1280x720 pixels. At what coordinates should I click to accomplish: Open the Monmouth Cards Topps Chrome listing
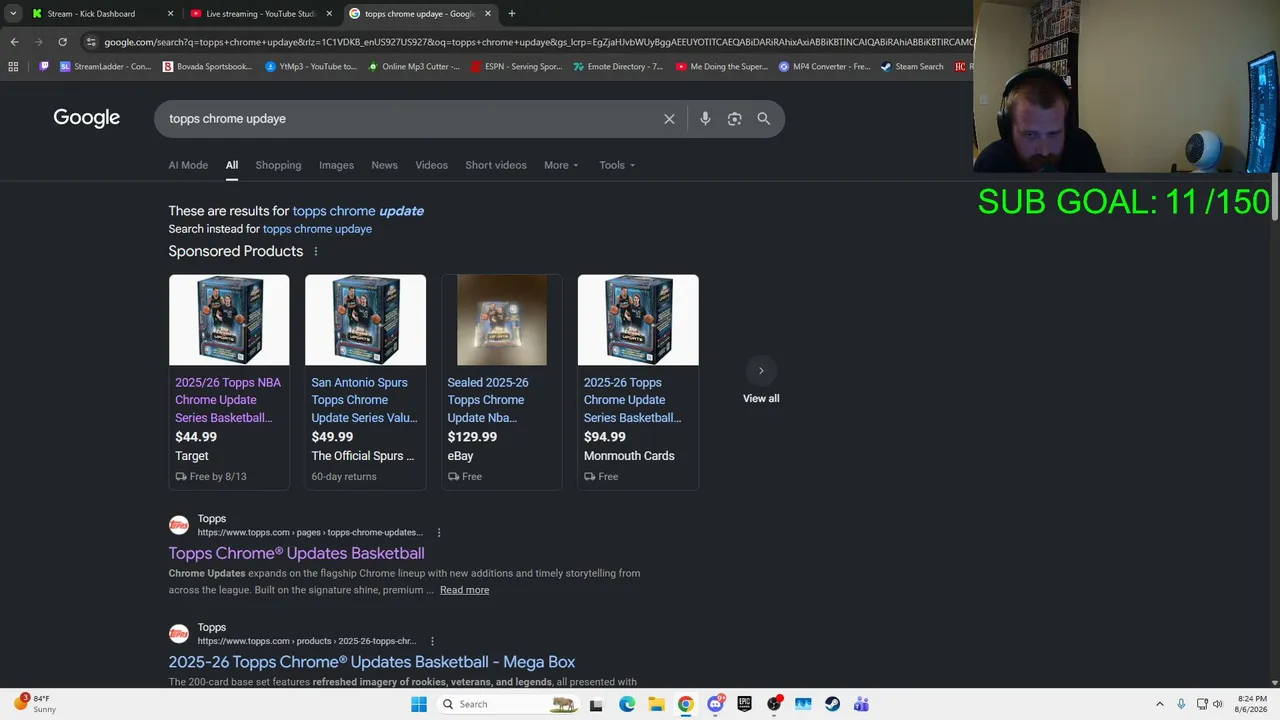[633, 400]
